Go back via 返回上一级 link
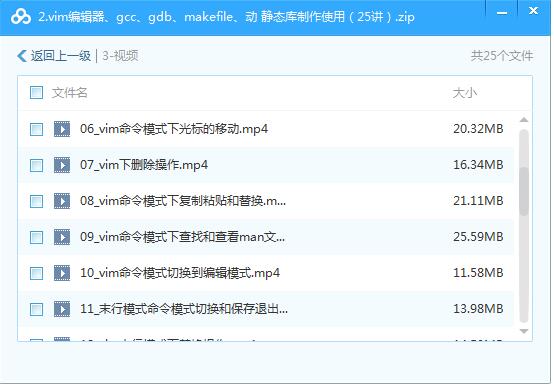This screenshot has height=384, width=554. point(60,56)
